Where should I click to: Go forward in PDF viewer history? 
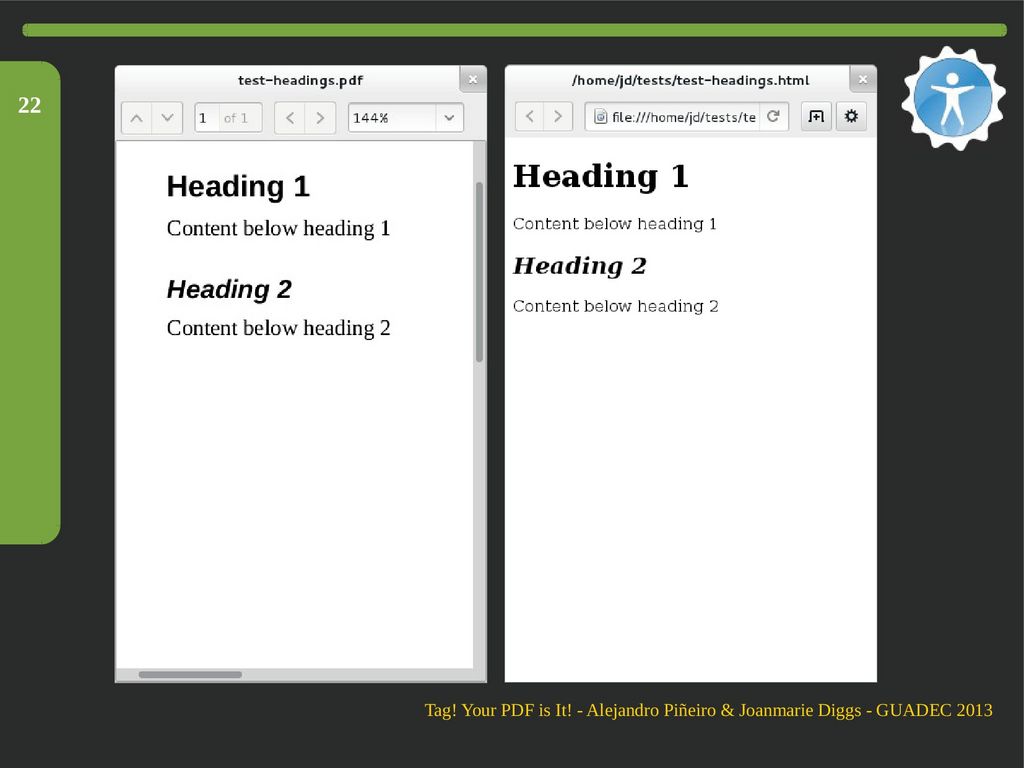coord(320,118)
